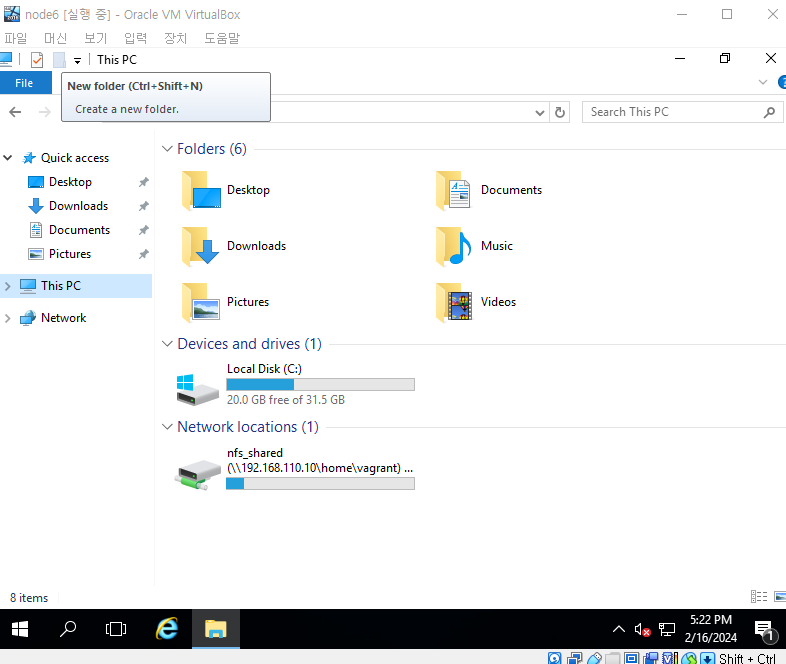Open the address bar history dropdown
The image size is (786, 664).
(539, 112)
